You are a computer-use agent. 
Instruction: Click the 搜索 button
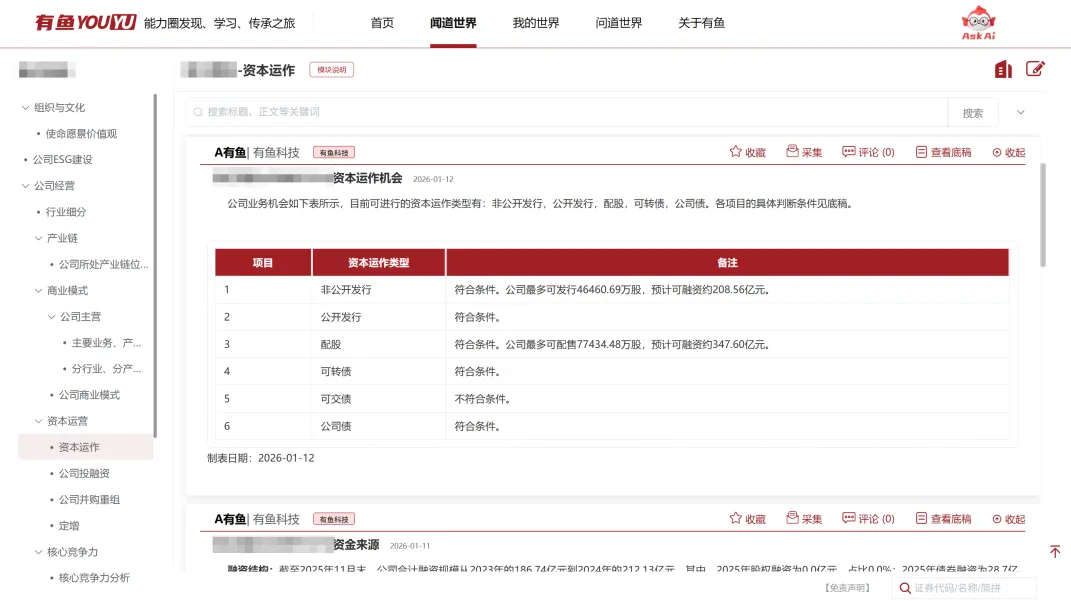(x=973, y=113)
